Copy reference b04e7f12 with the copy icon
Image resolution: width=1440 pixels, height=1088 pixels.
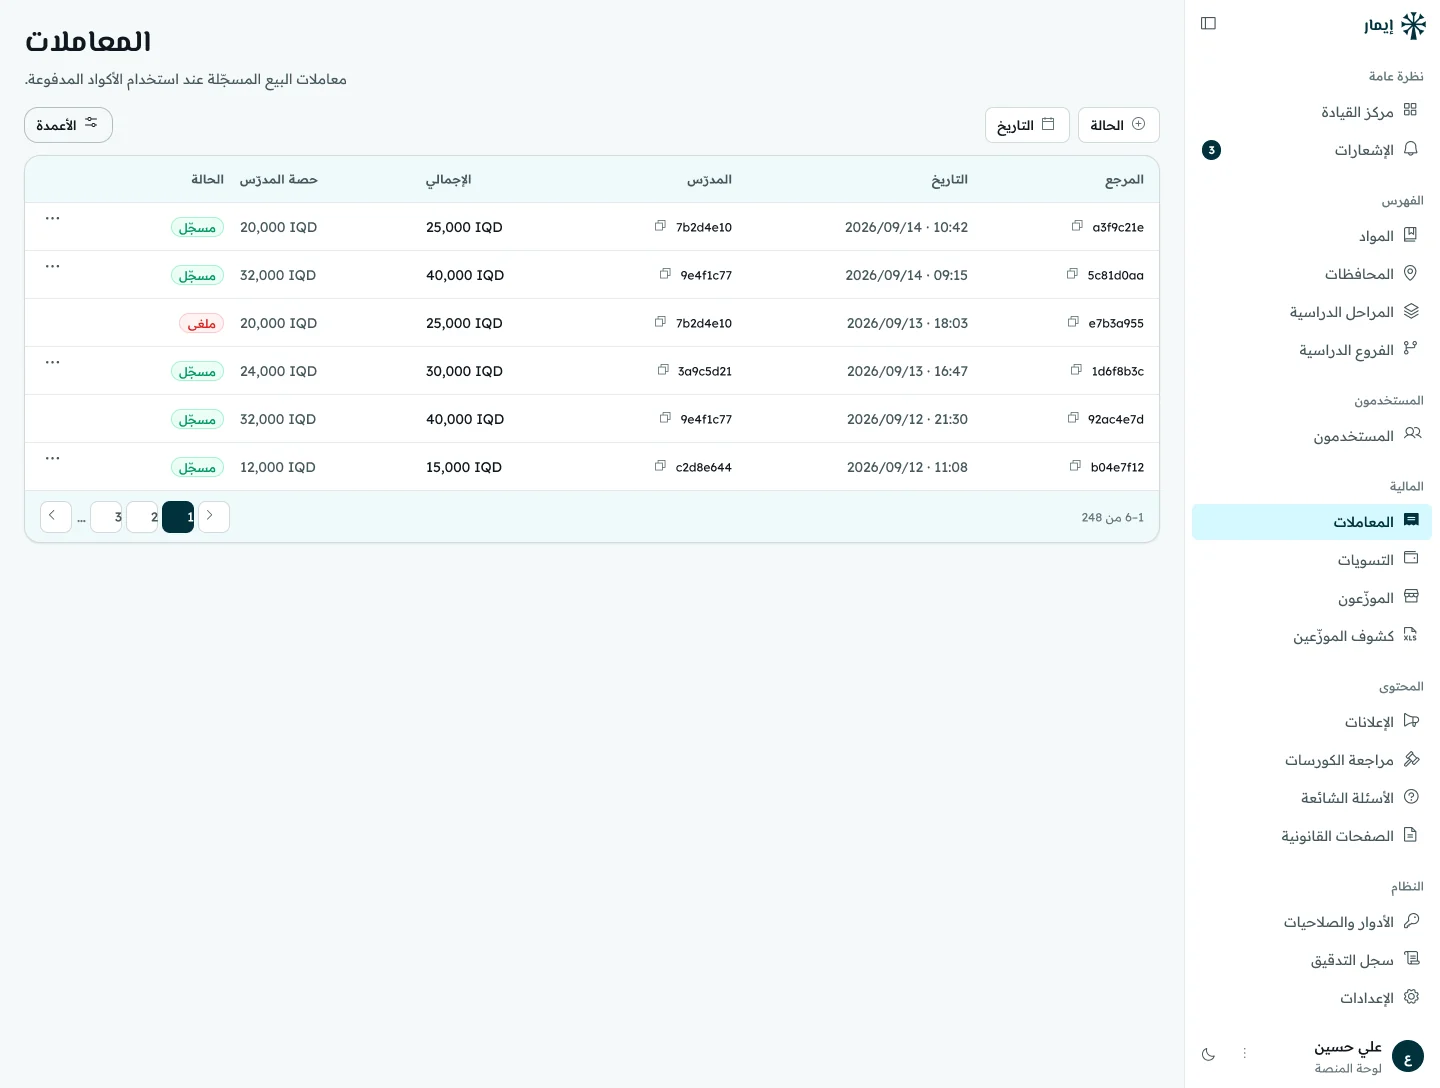[1075, 466]
